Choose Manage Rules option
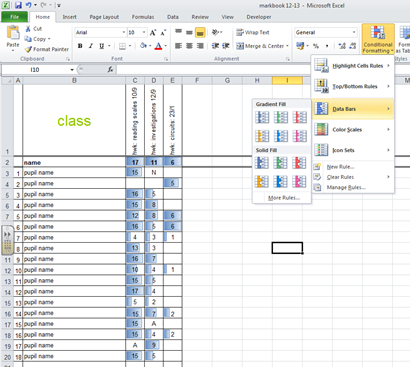 point(346,187)
